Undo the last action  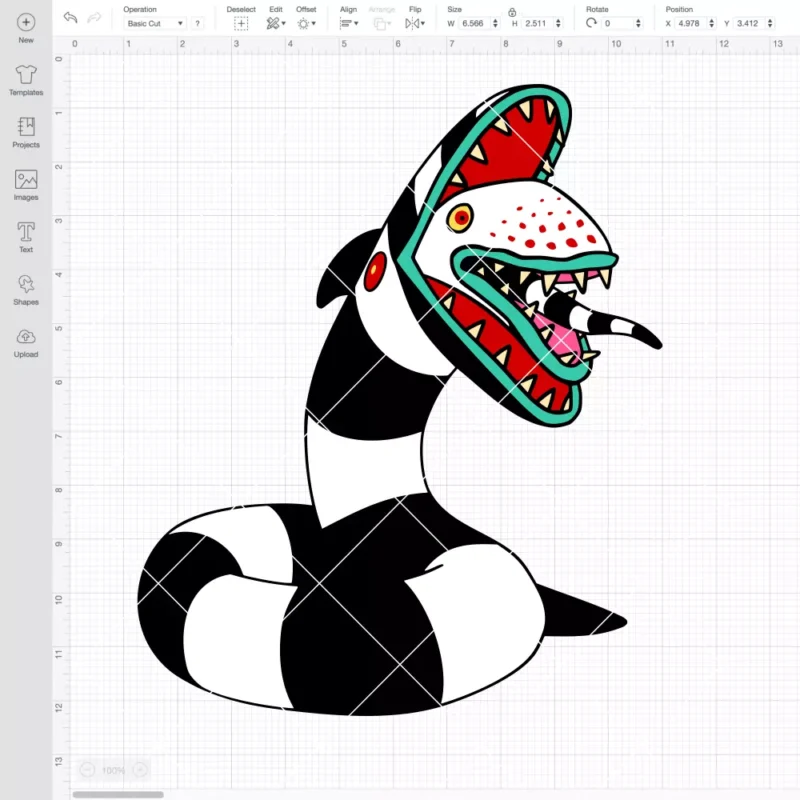coord(70,18)
